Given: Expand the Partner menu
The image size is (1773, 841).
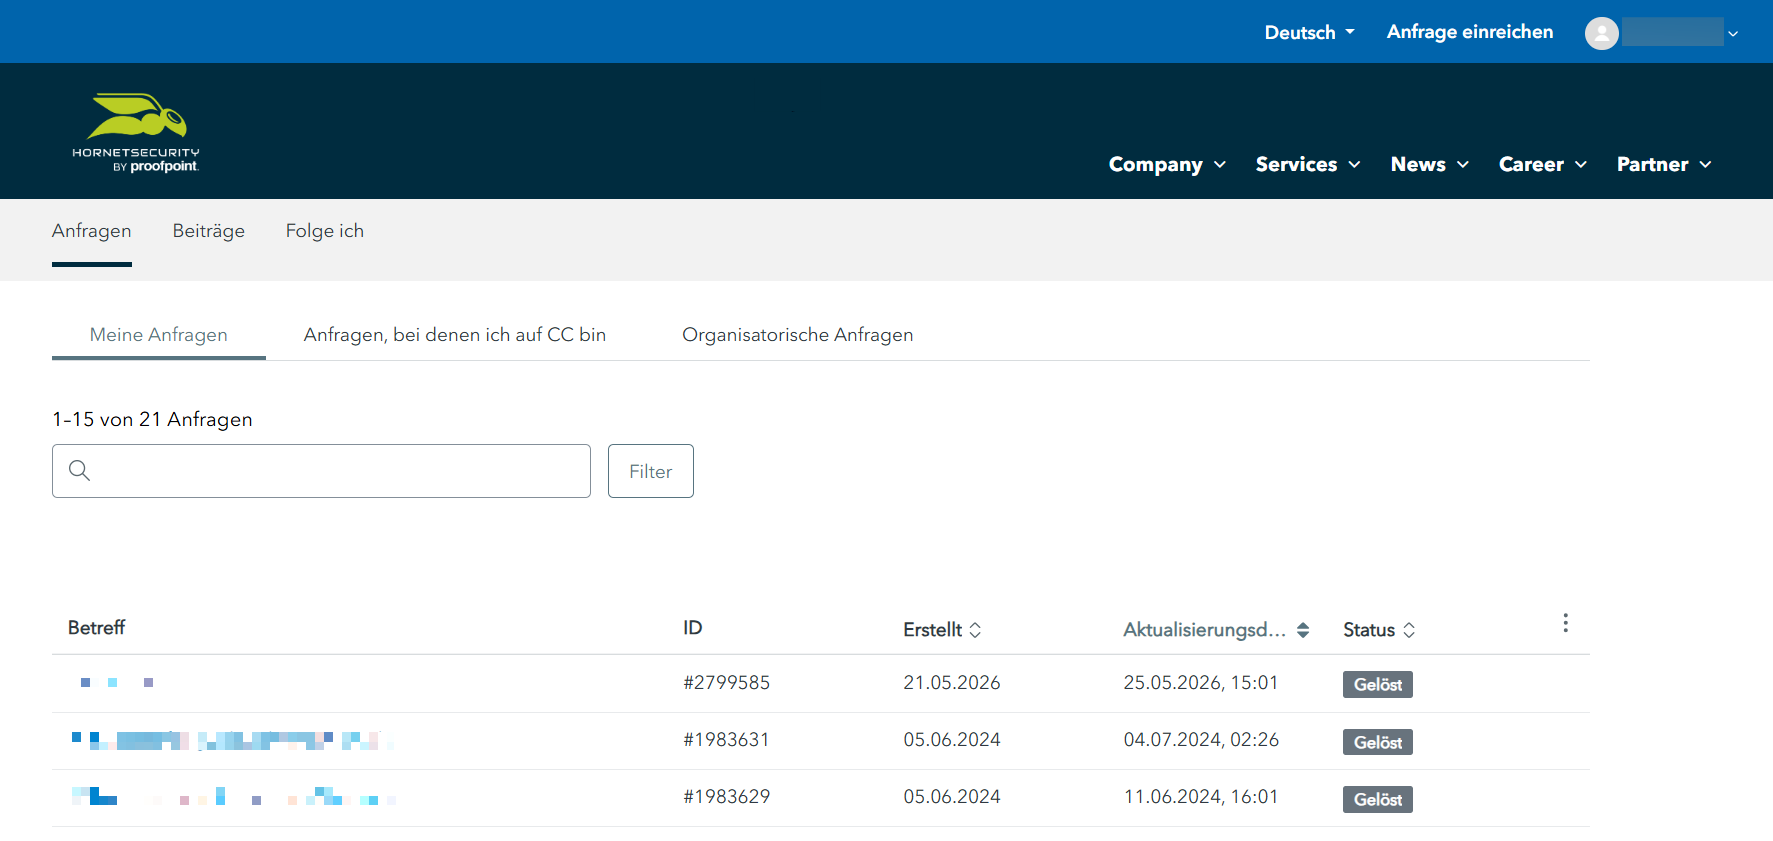Looking at the screenshot, I should tap(1664, 164).
